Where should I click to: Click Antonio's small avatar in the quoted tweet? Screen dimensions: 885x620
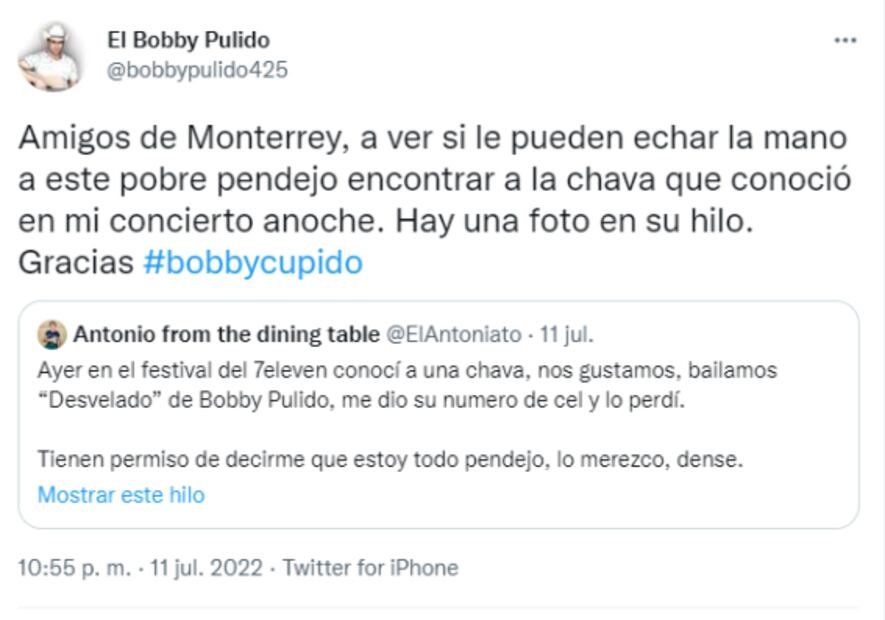(52, 334)
